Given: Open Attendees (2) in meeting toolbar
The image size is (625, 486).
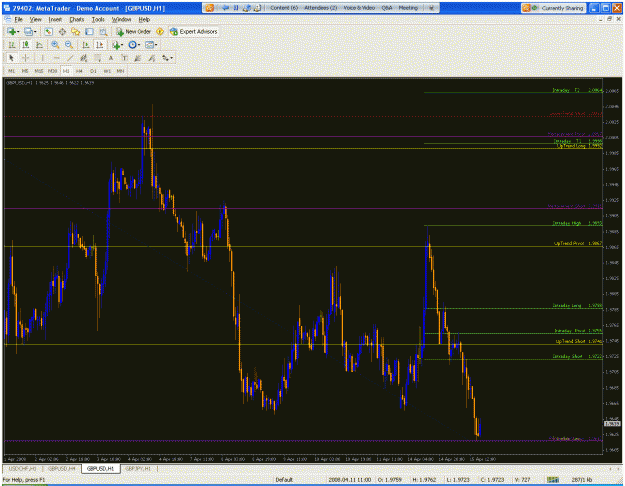Looking at the screenshot, I should pos(320,8).
